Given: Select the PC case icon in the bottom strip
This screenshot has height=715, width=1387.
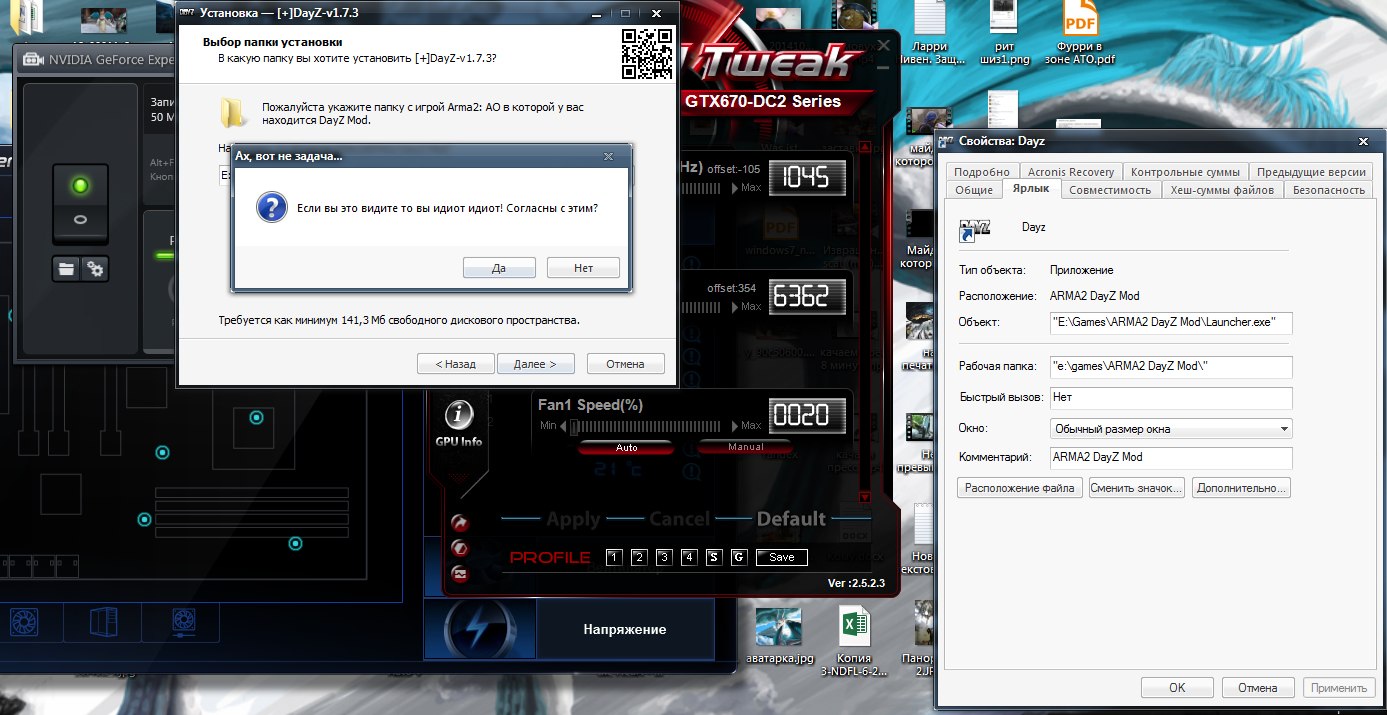Looking at the screenshot, I should (104, 624).
